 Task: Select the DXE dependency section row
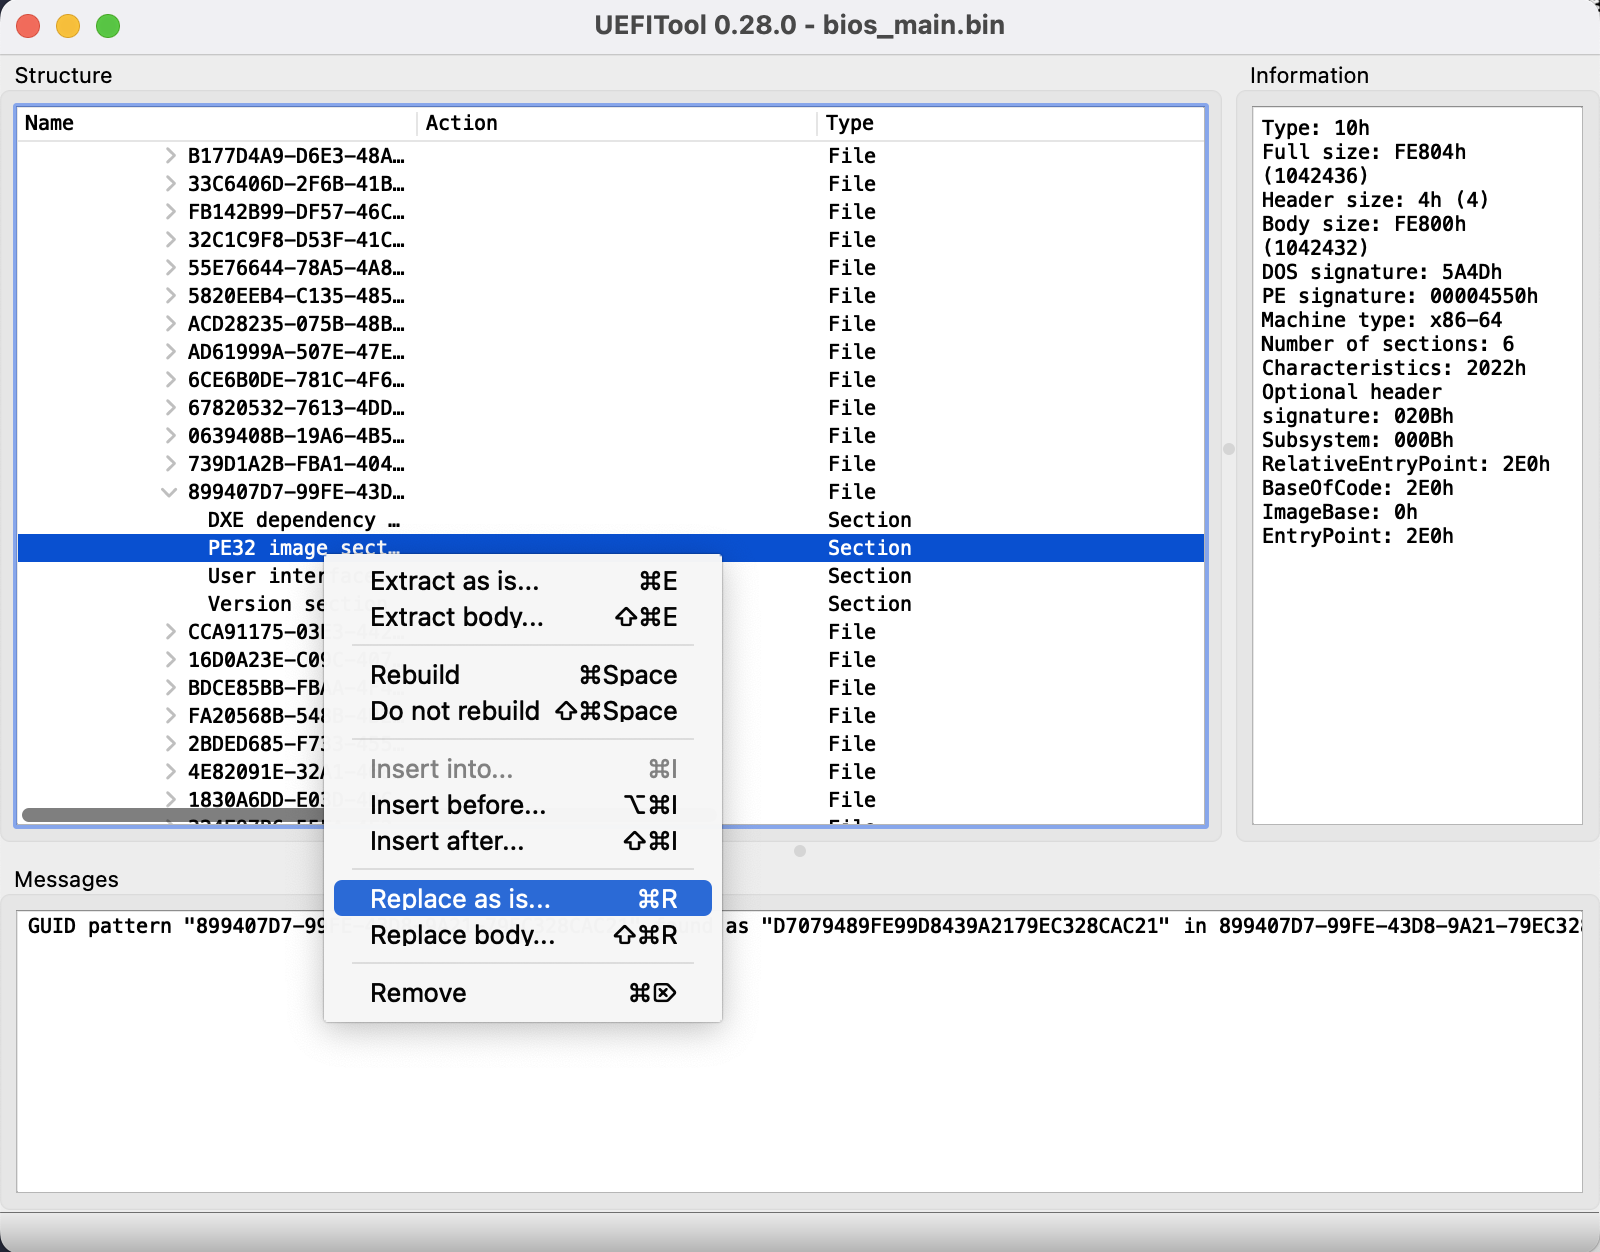(611, 520)
